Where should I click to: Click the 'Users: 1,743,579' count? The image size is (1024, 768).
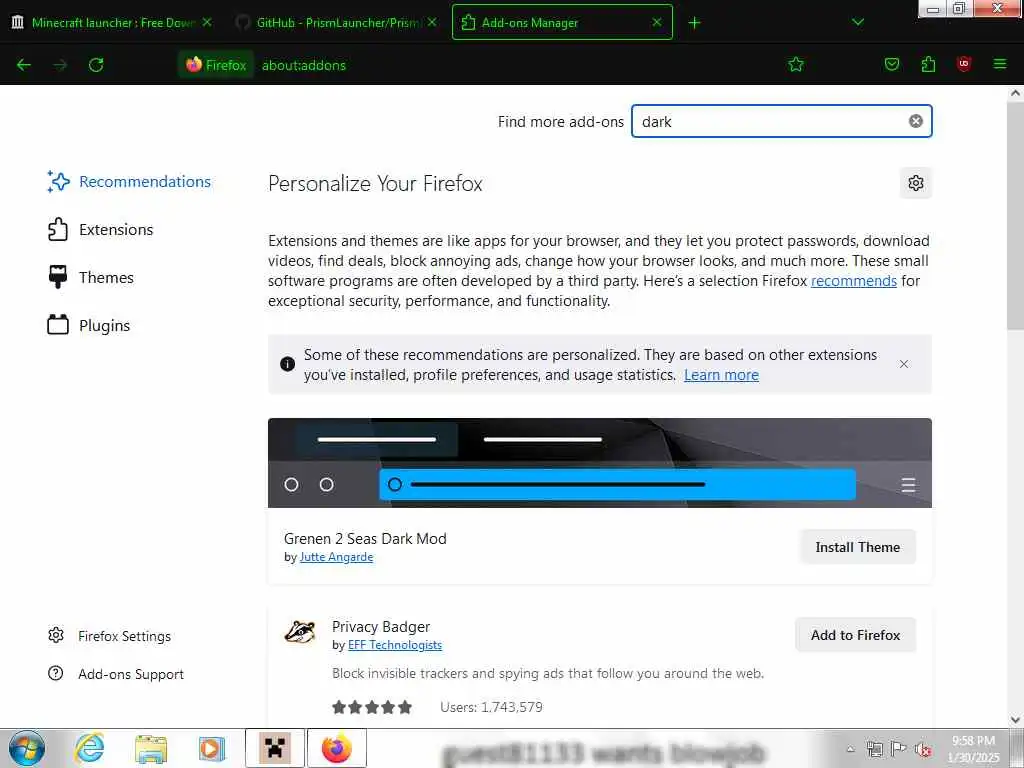(x=491, y=707)
